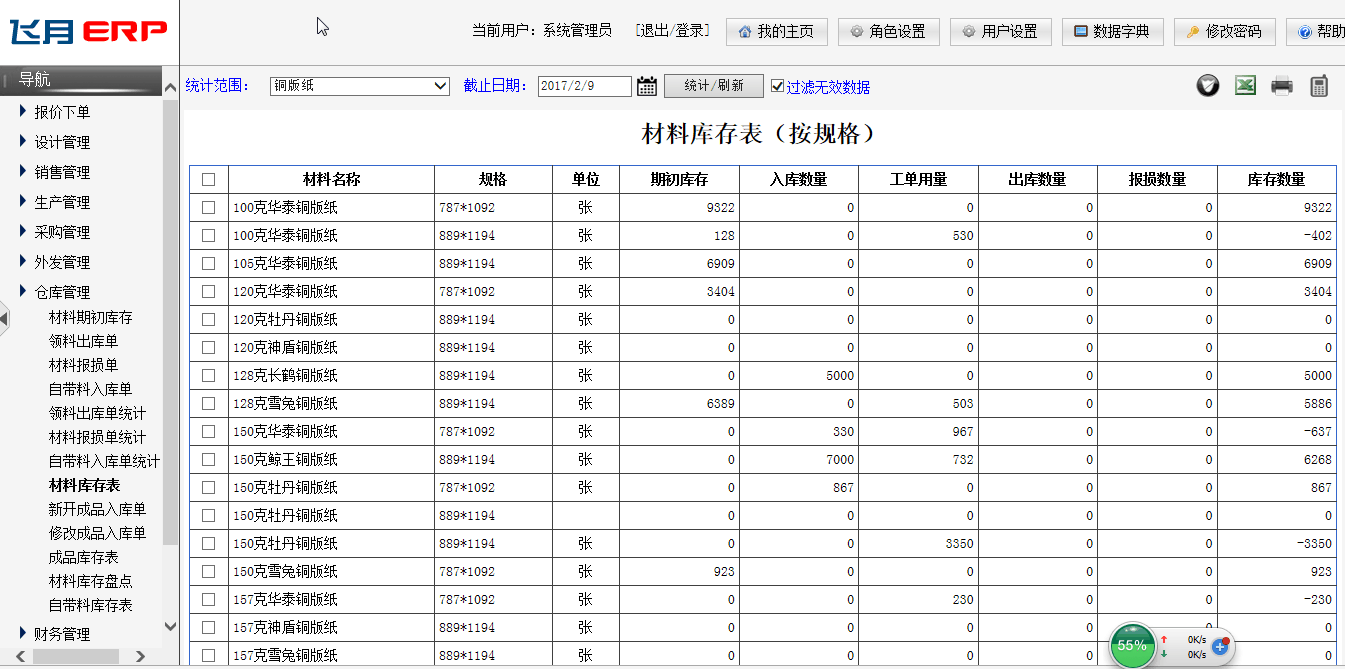Select 领料出库单 from the warehouse menu
This screenshot has height=669, width=1345.
(83, 341)
